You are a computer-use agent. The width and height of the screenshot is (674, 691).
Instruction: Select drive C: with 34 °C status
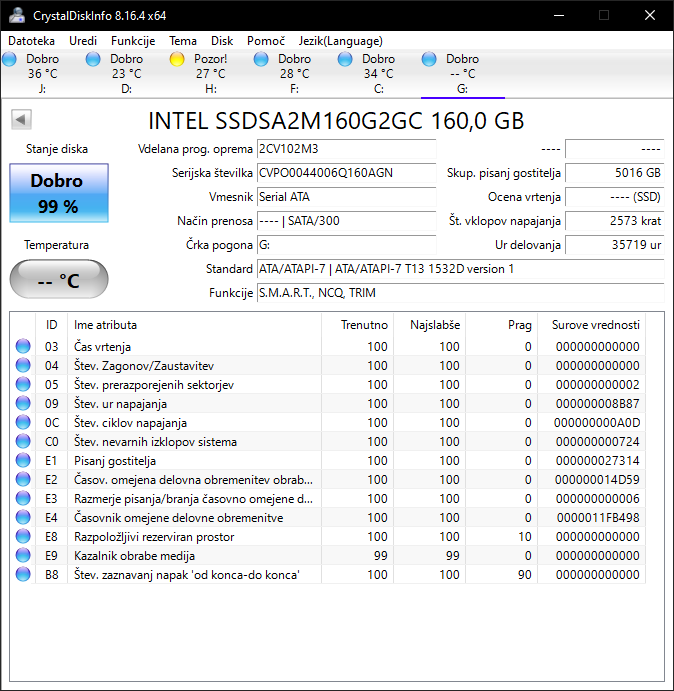379,74
